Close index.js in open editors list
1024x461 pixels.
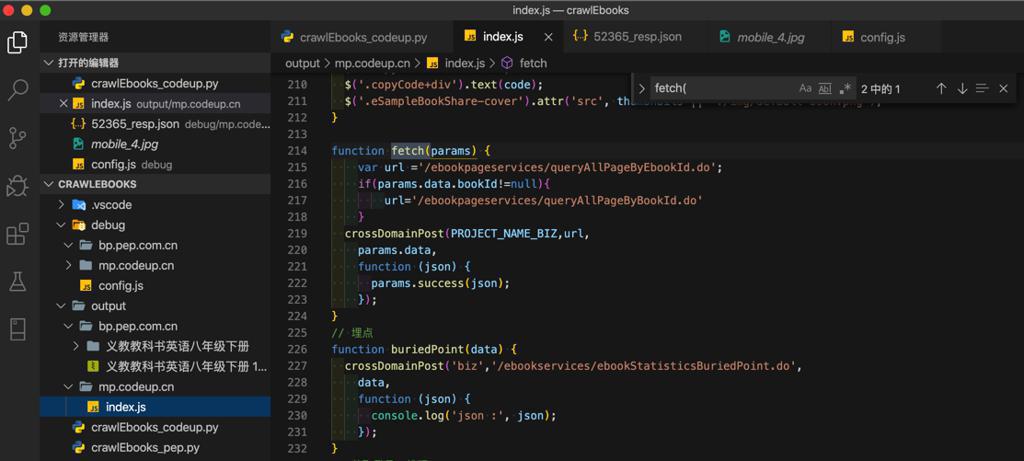63,104
